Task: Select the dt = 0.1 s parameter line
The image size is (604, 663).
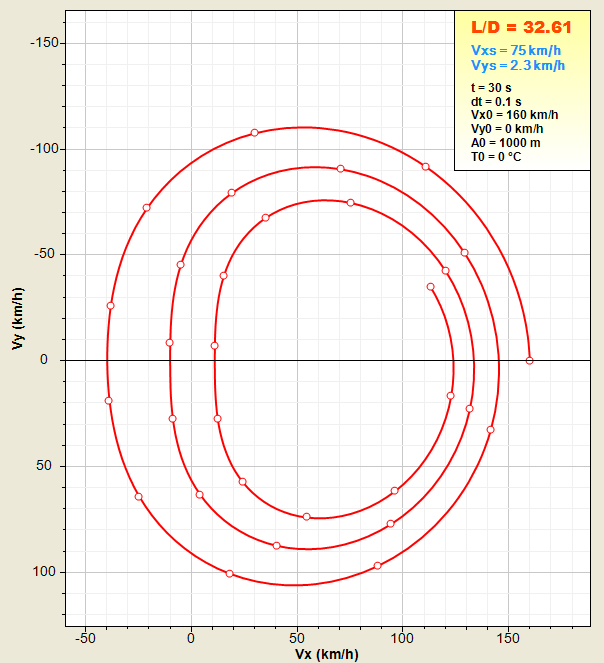Action: click(496, 102)
